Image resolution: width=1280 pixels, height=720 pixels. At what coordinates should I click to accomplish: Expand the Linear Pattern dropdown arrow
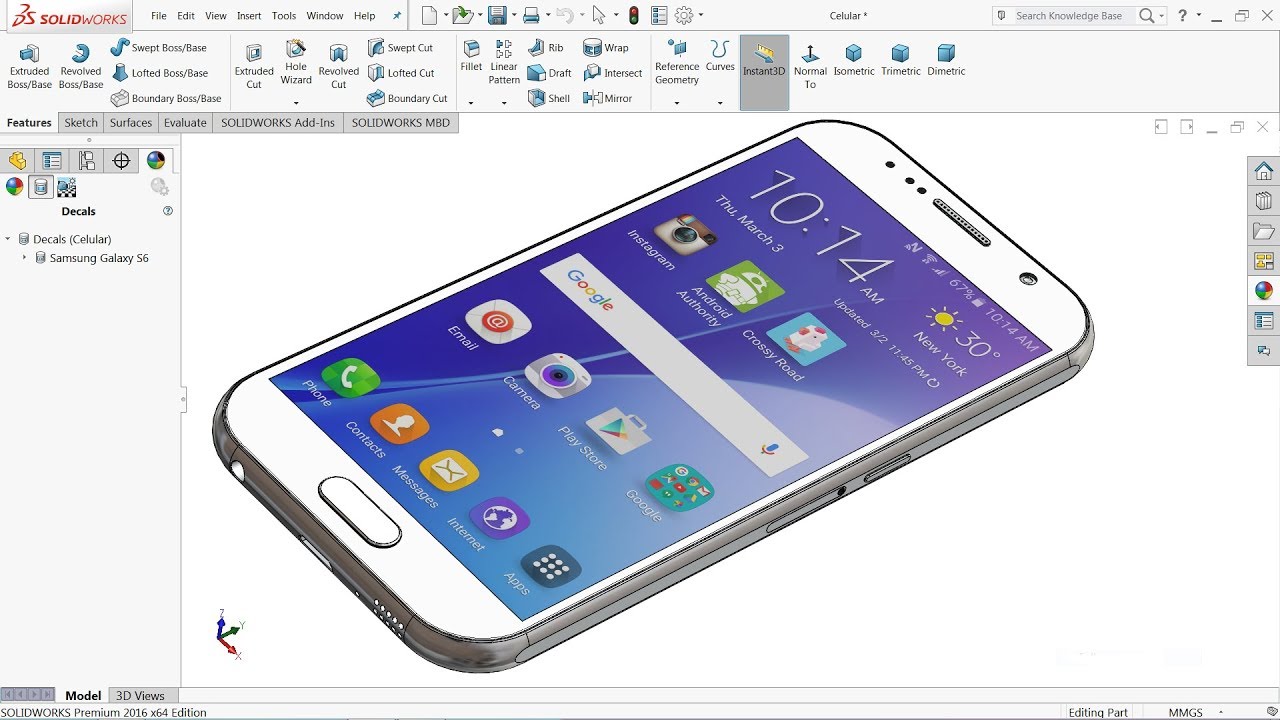[x=504, y=102]
